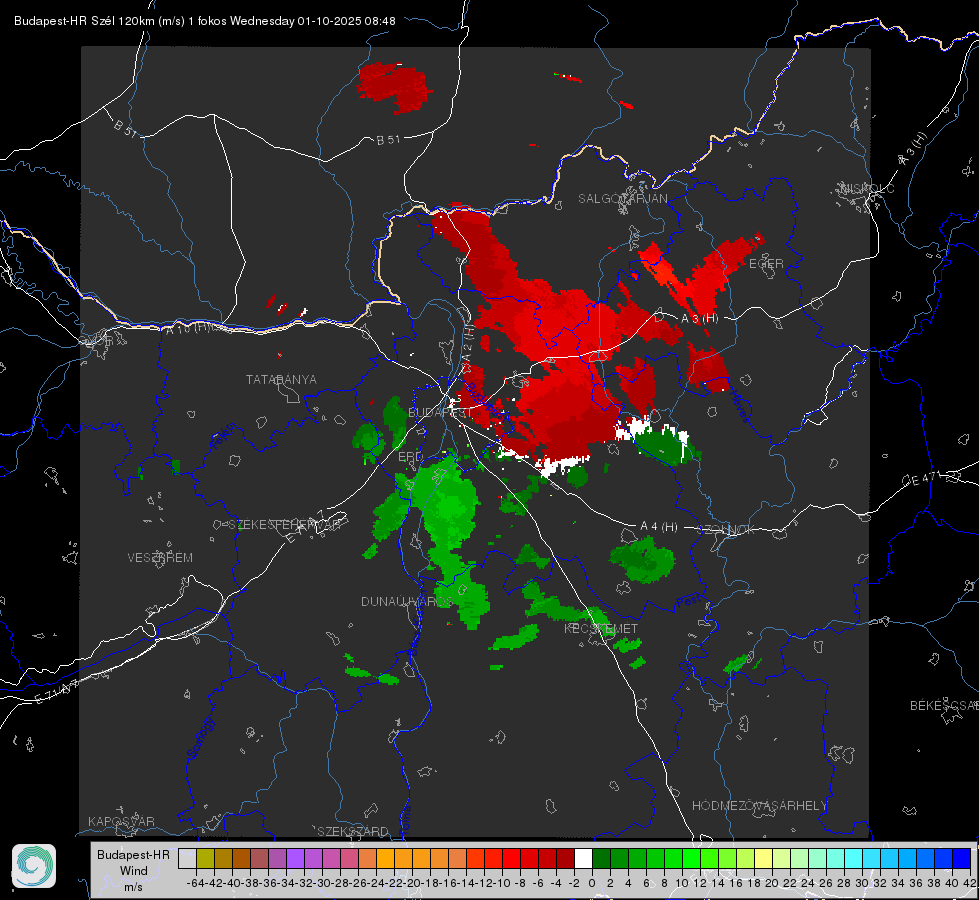979x900 pixels.
Task: Pick the white legend swatch between -2 and 0
Action: pos(583,858)
